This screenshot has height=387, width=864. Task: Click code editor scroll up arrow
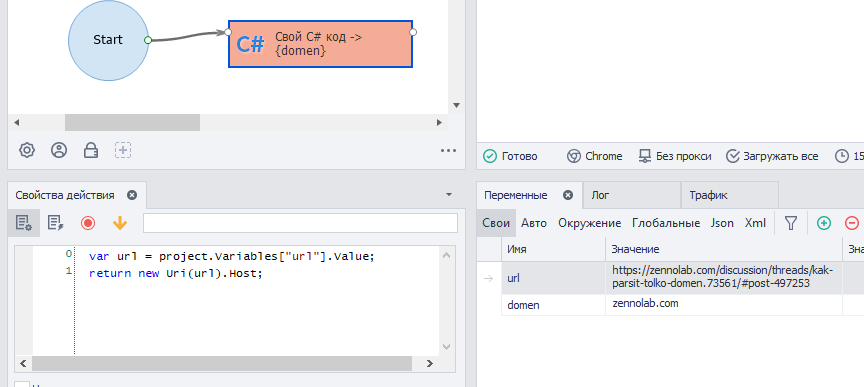446,255
